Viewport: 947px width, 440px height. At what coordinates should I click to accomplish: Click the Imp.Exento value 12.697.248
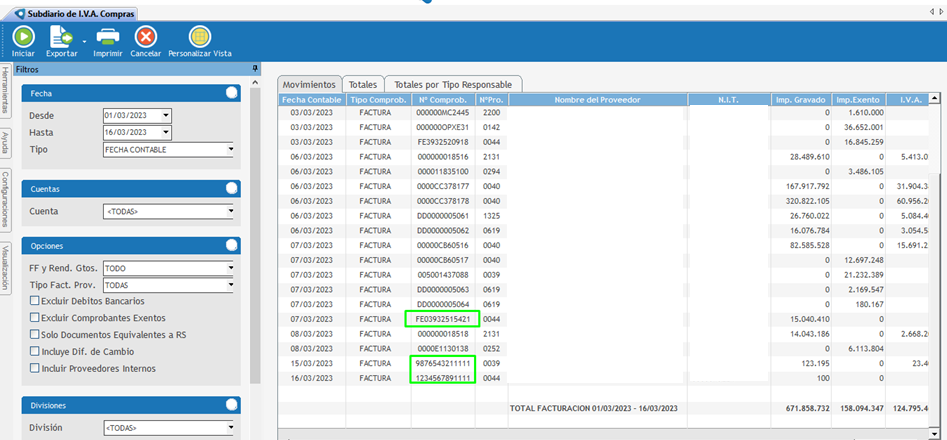pos(864,260)
